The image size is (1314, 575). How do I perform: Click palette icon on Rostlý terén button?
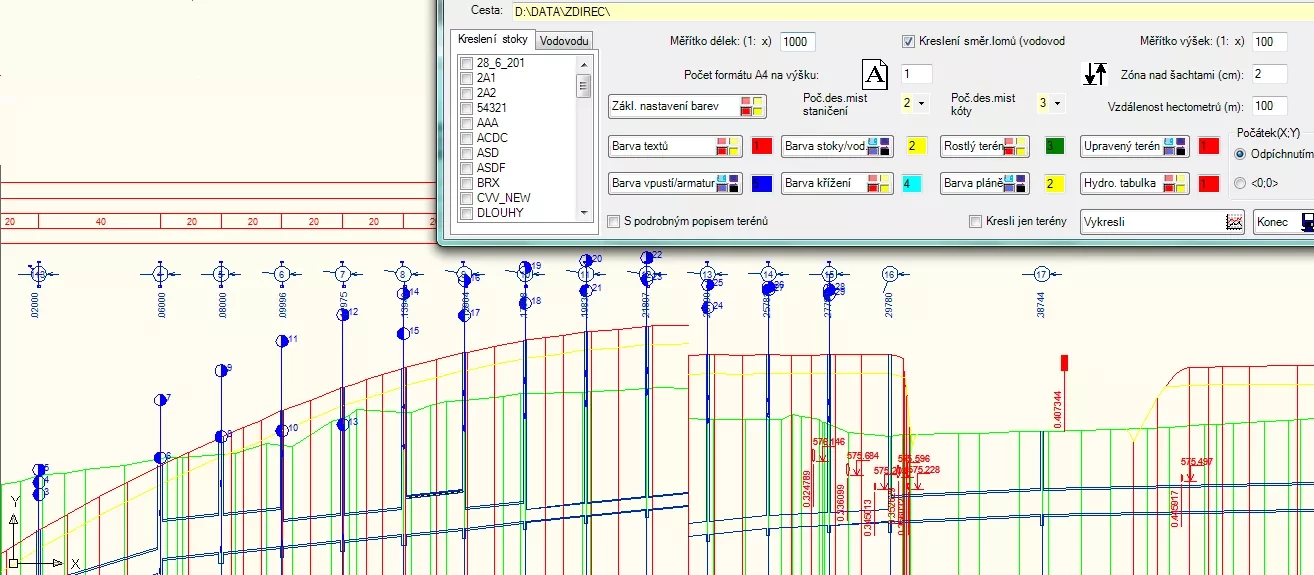(1016, 146)
